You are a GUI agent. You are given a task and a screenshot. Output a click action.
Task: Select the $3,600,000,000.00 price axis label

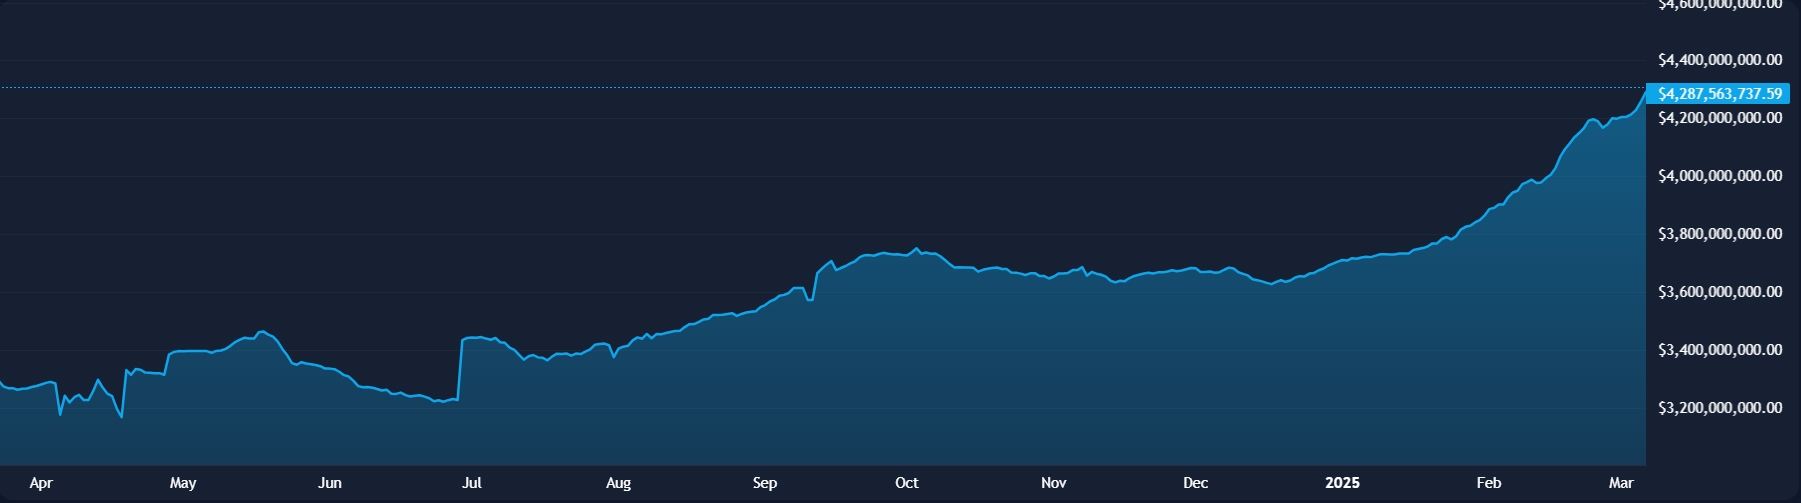pyautogui.click(x=1719, y=292)
